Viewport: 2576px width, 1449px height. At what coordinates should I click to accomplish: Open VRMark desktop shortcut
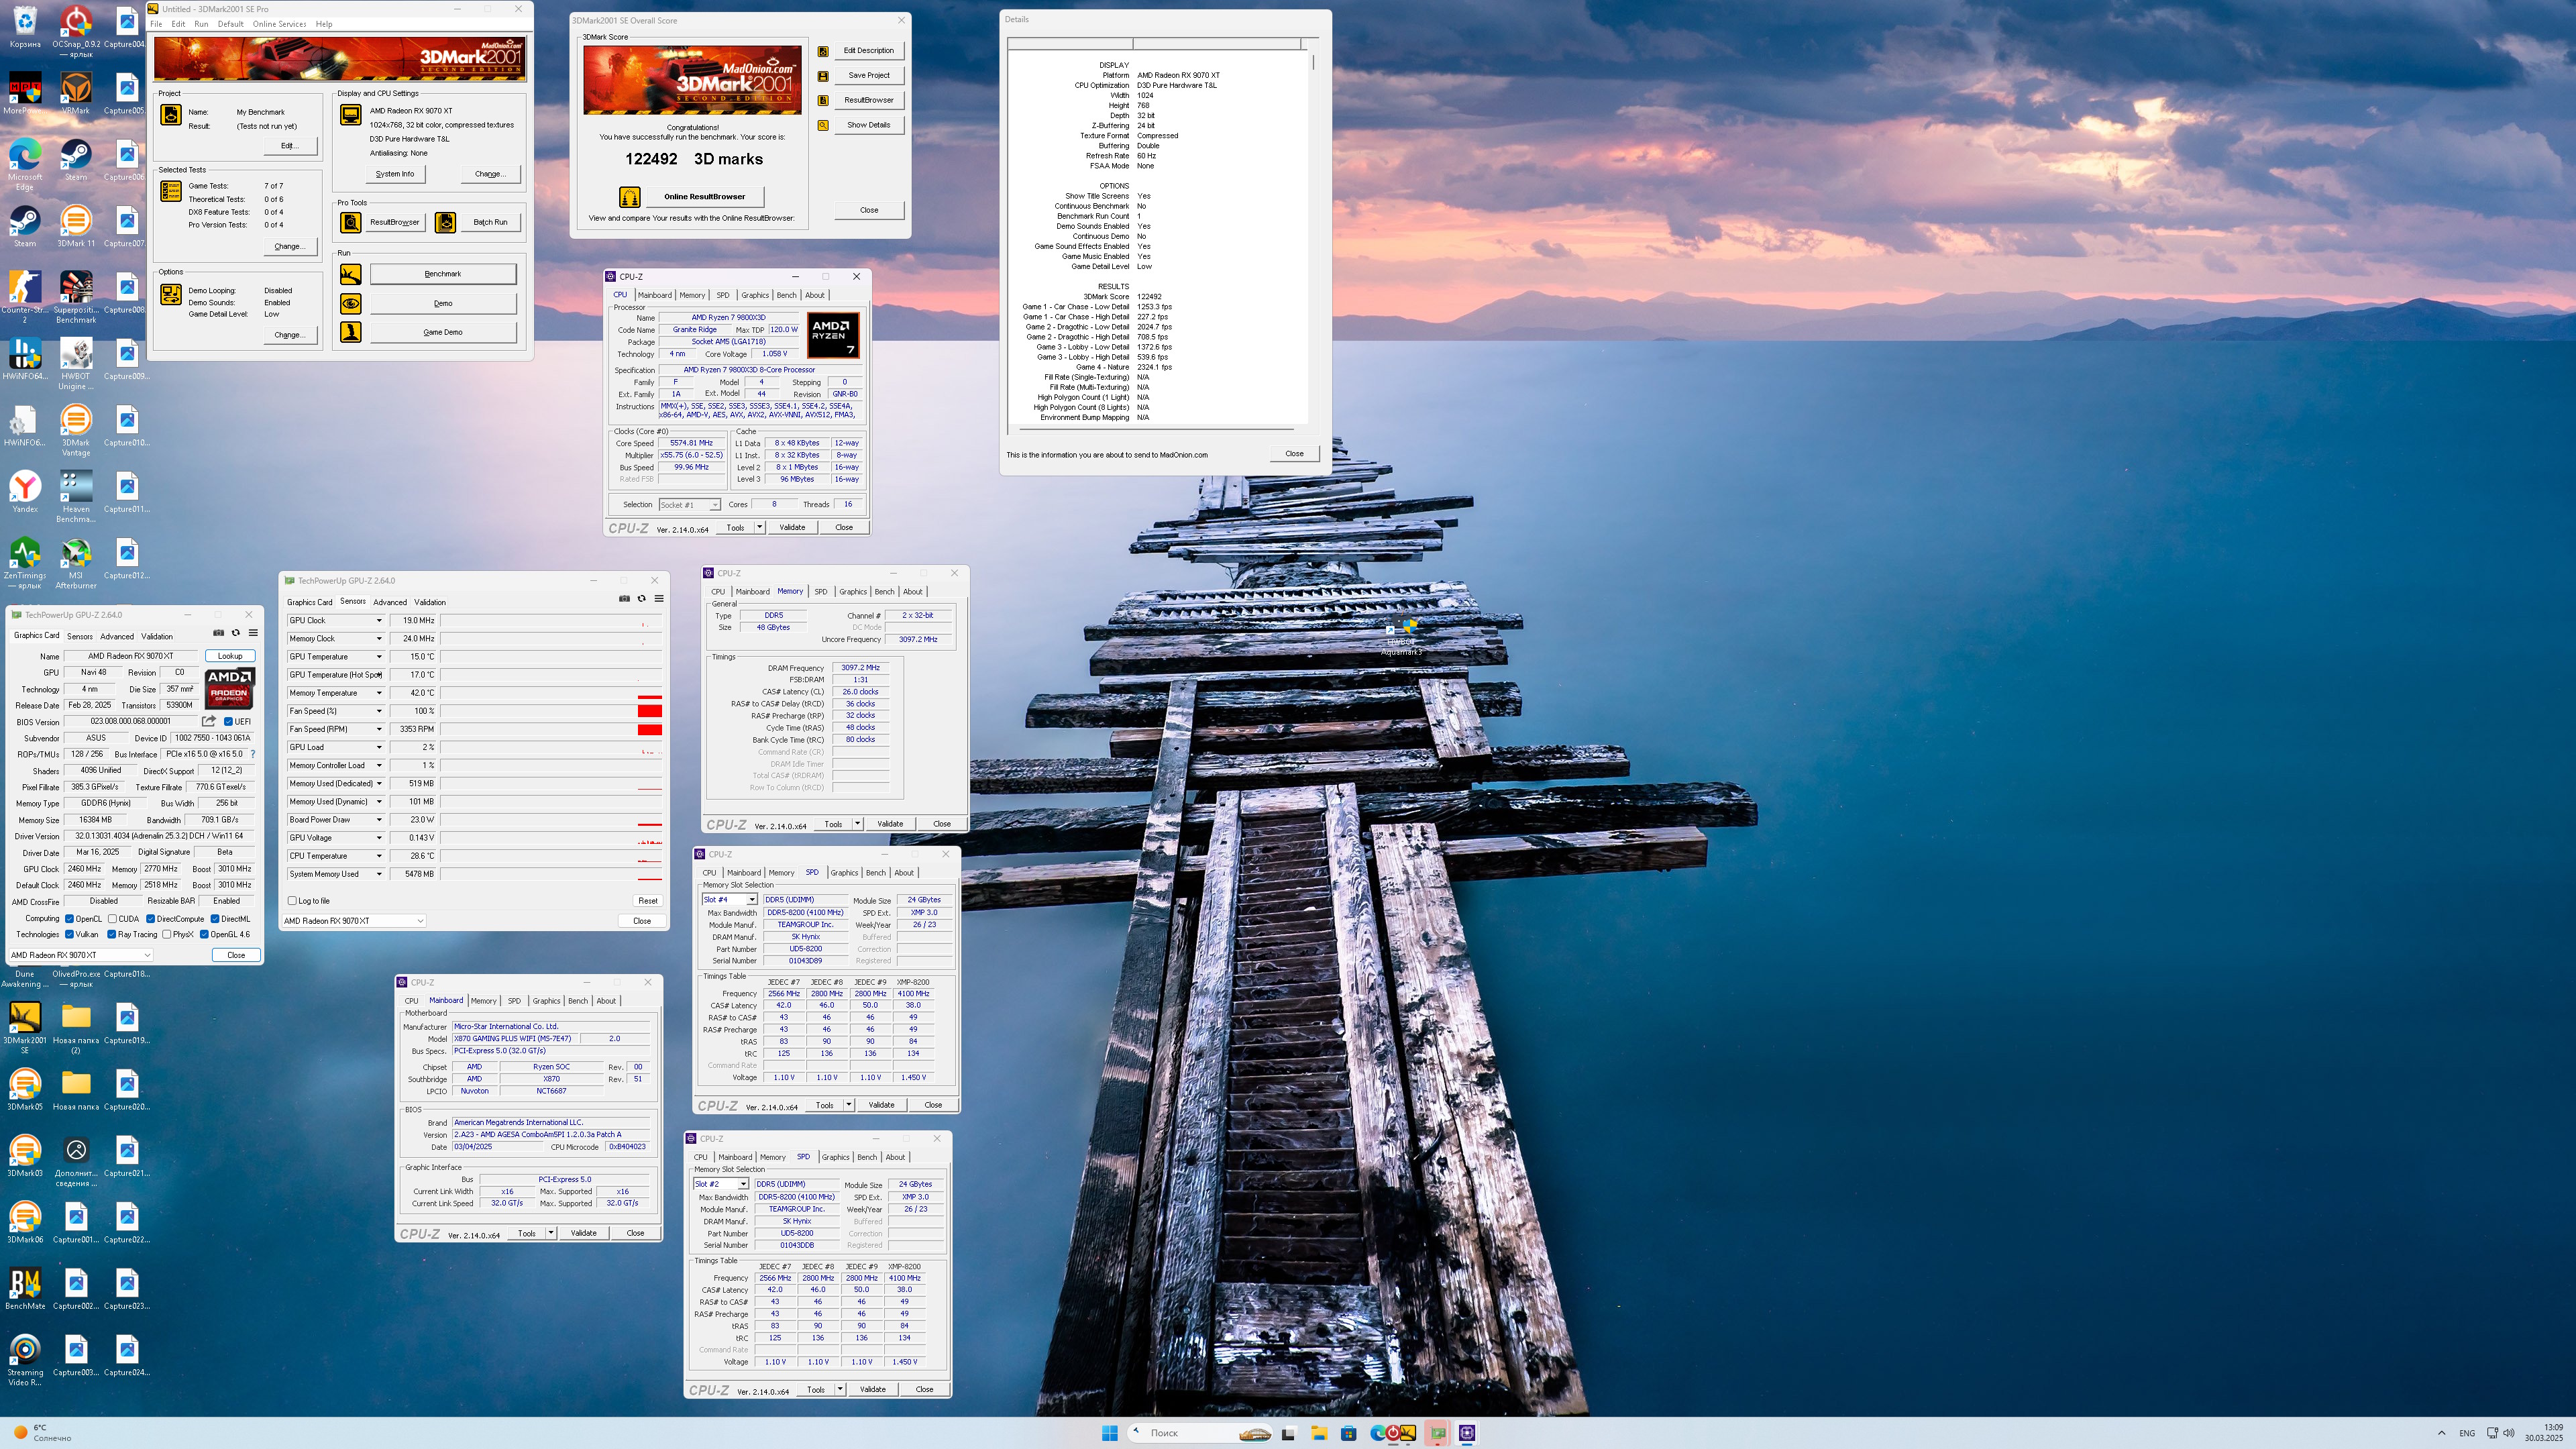coord(76,94)
